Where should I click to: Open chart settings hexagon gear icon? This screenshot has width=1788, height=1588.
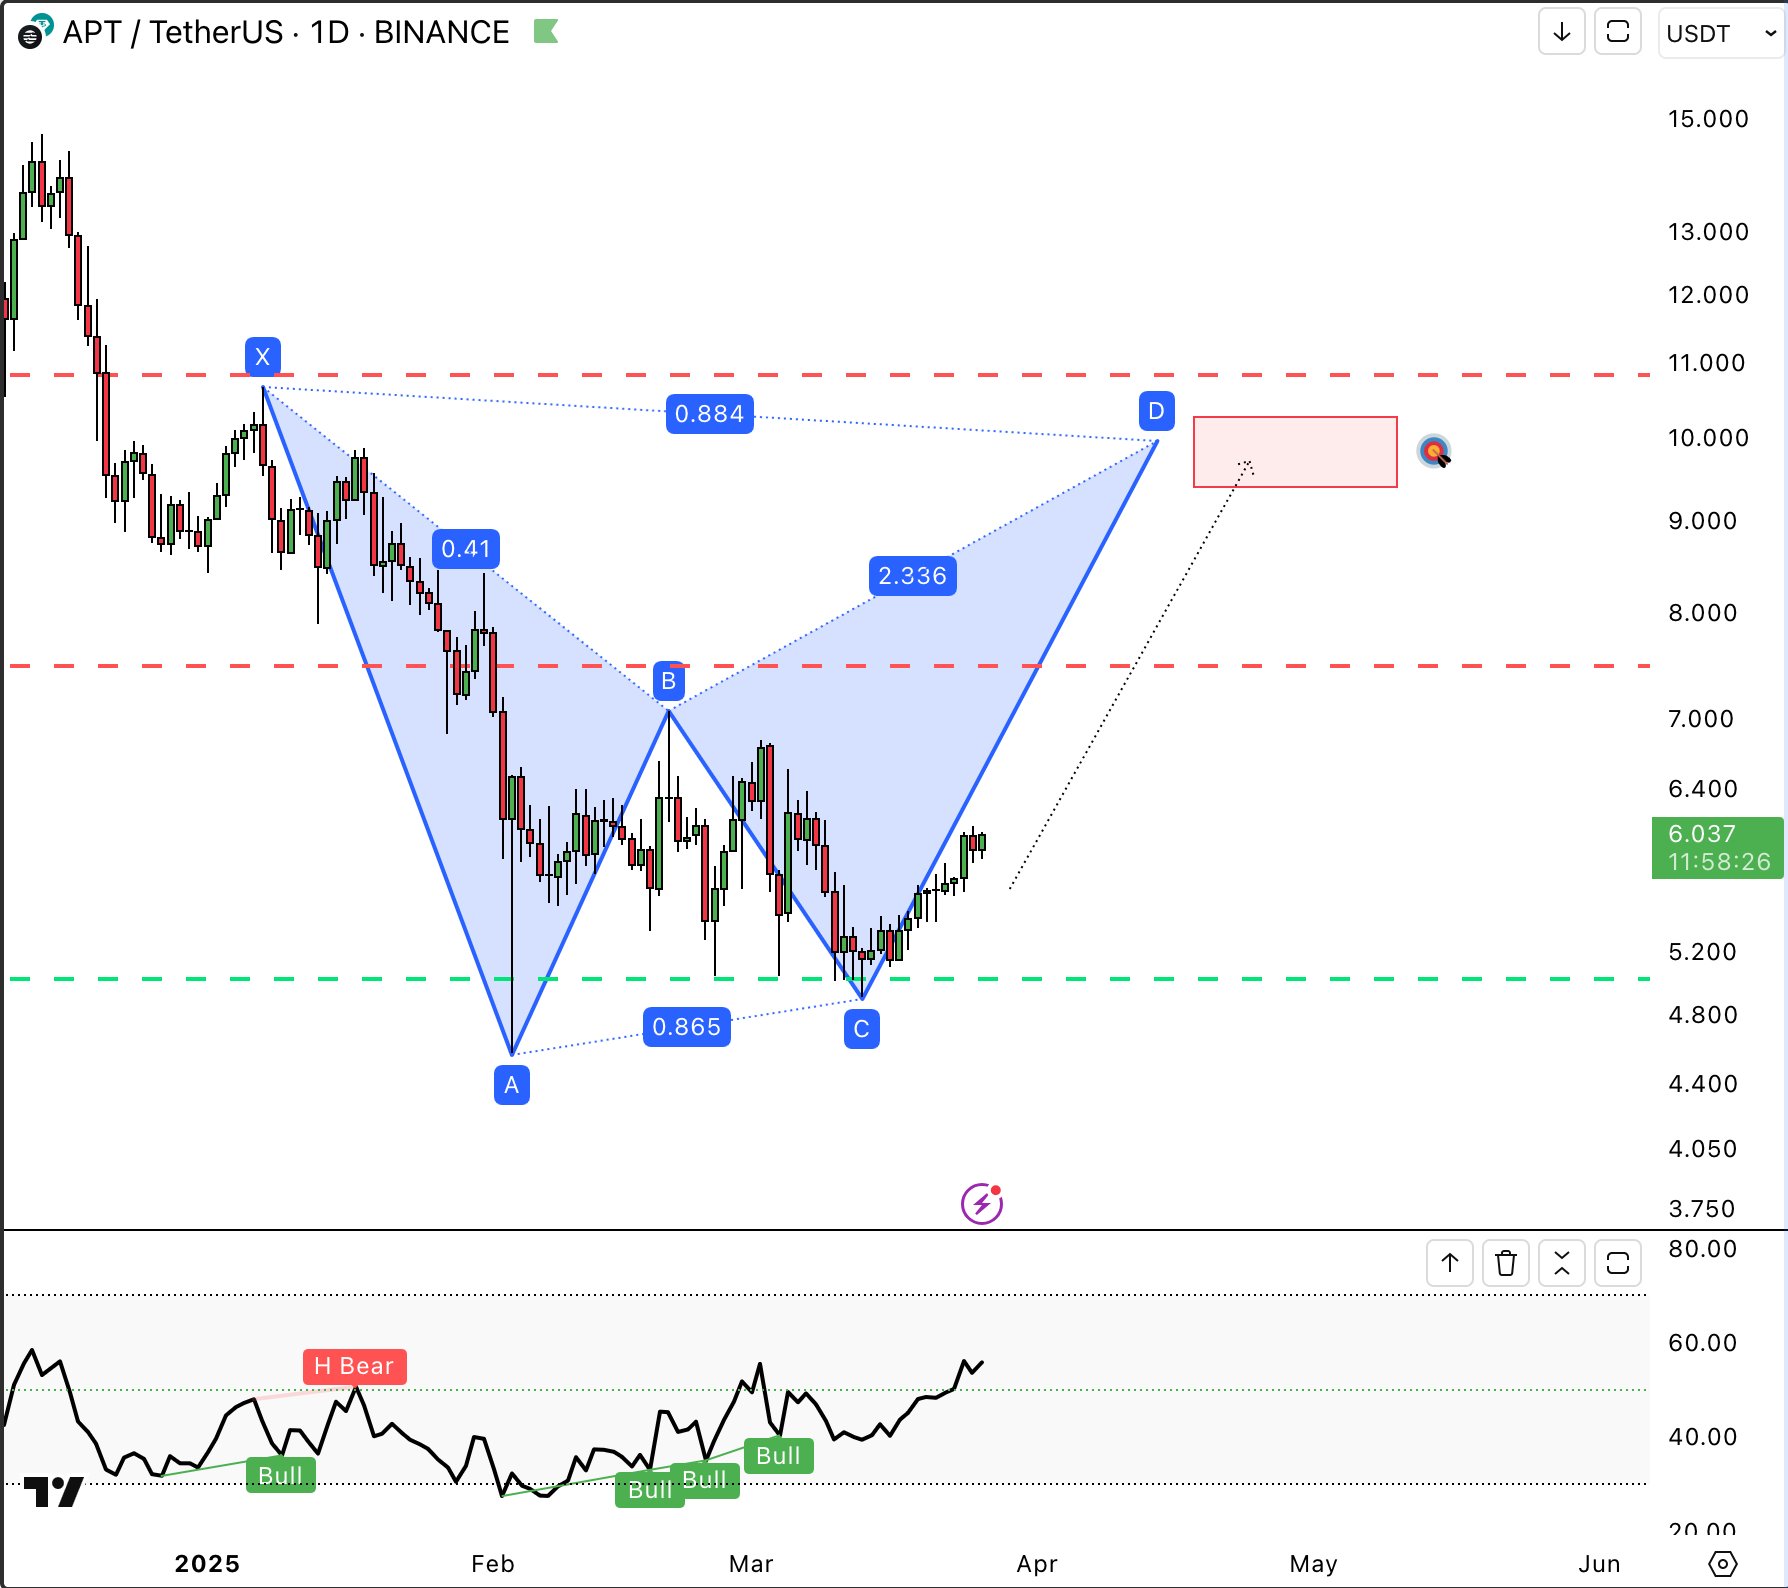[1723, 1563]
